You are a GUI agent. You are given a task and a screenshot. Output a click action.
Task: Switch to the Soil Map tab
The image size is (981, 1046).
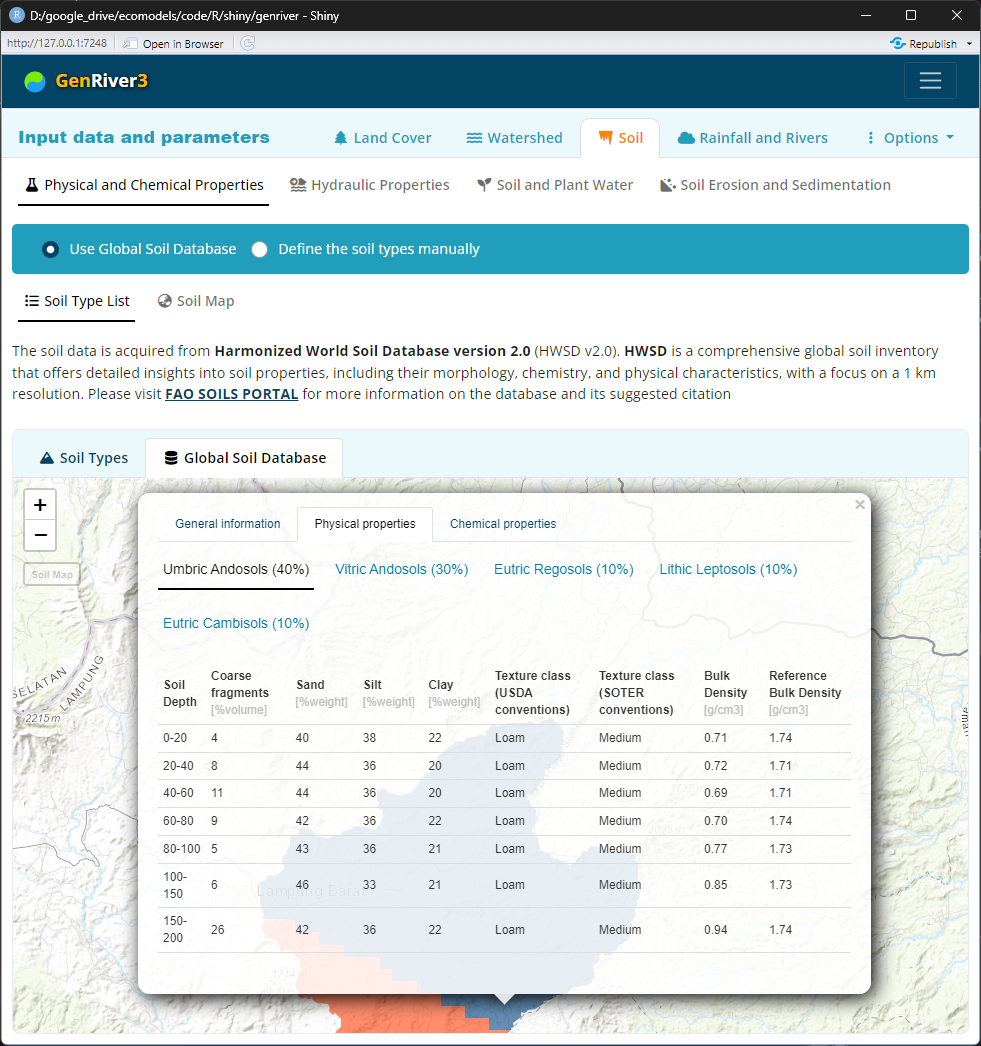(x=196, y=301)
